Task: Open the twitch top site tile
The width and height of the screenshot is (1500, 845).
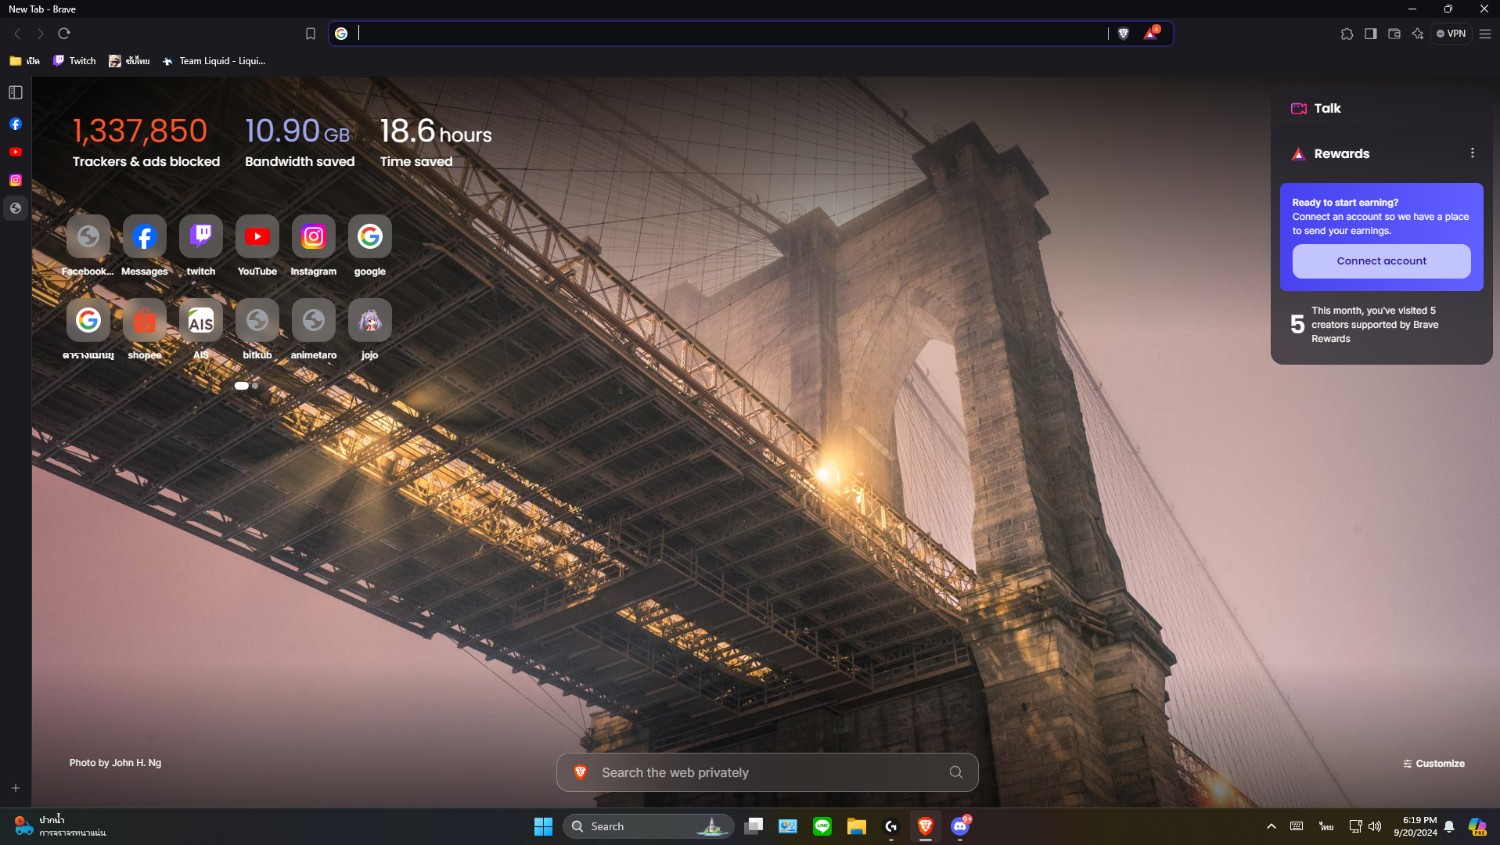Action: pos(201,237)
